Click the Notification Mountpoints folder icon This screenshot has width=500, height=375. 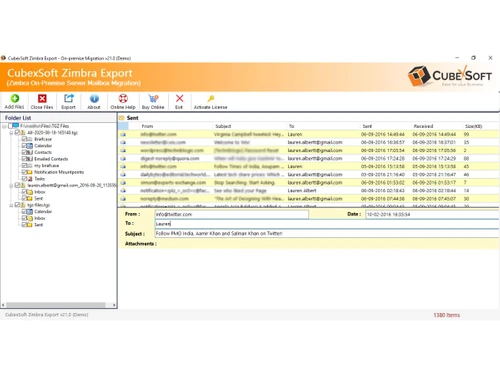click(30, 172)
